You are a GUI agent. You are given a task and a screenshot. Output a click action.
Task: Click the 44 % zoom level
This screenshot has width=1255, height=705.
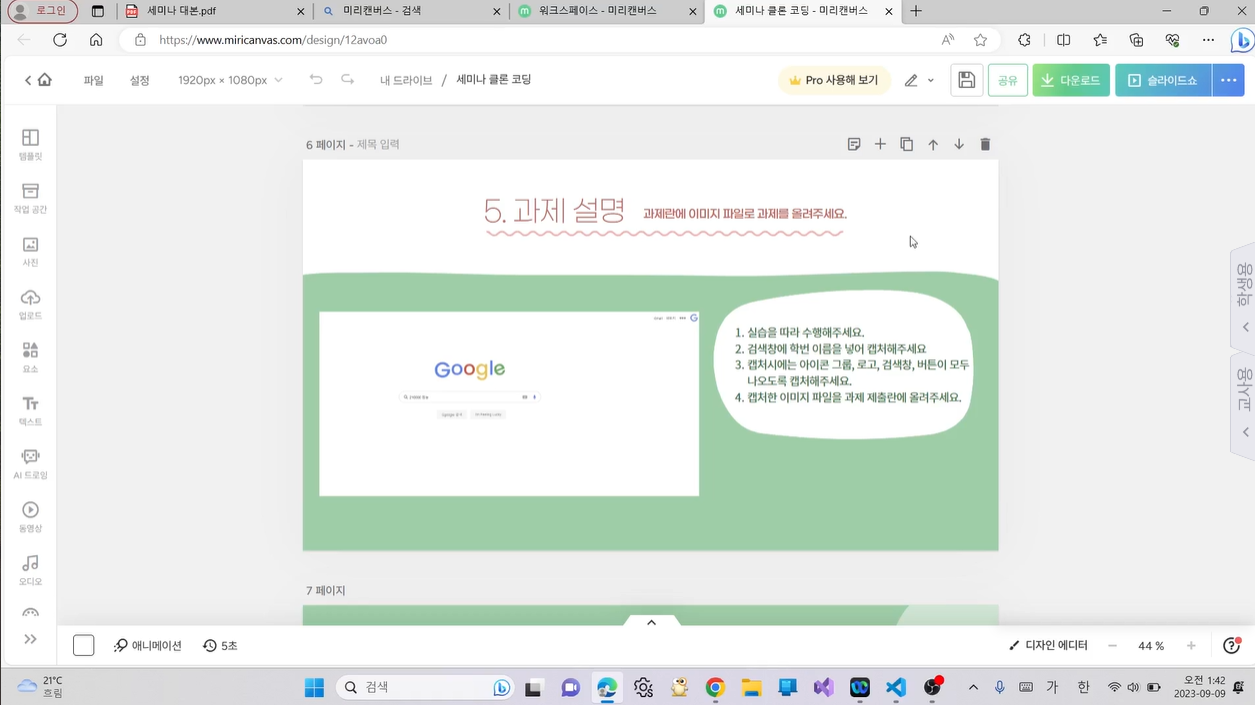click(x=1151, y=646)
